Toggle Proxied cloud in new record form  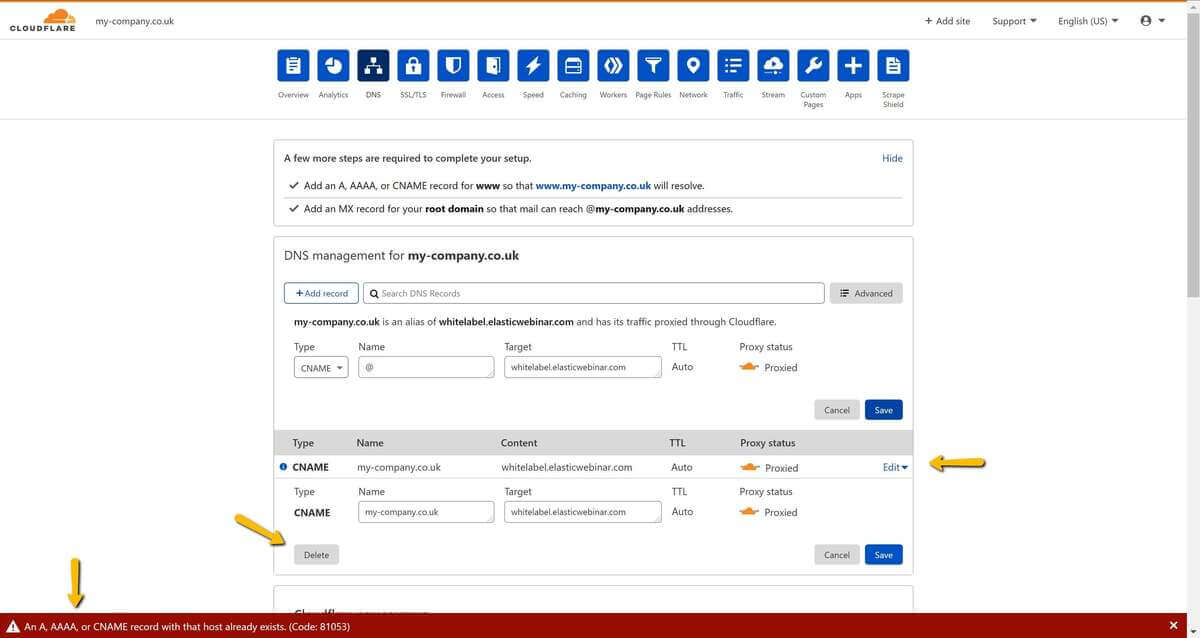tap(750, 367)
